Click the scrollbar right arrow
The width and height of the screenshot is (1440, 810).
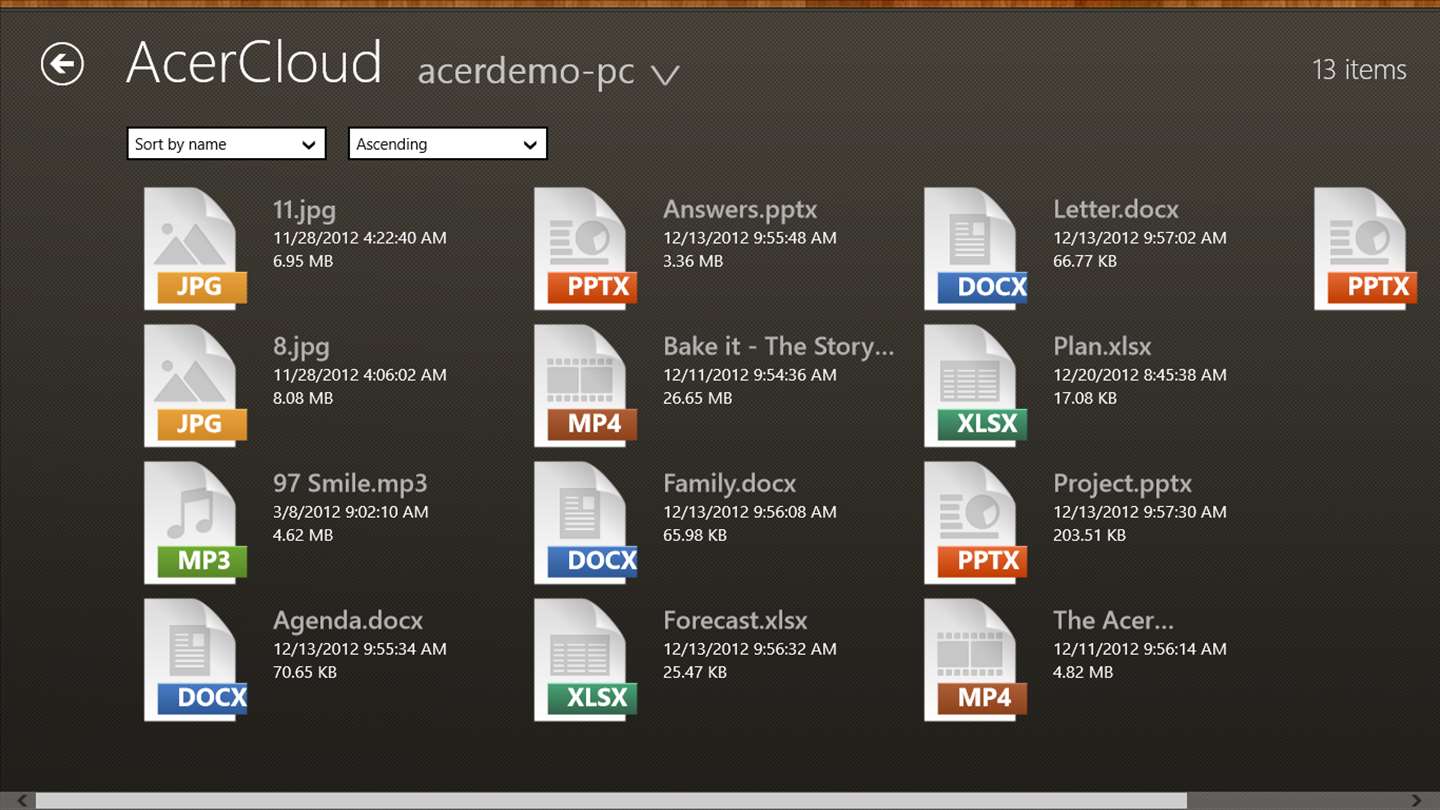click(x=1417, y=801)
